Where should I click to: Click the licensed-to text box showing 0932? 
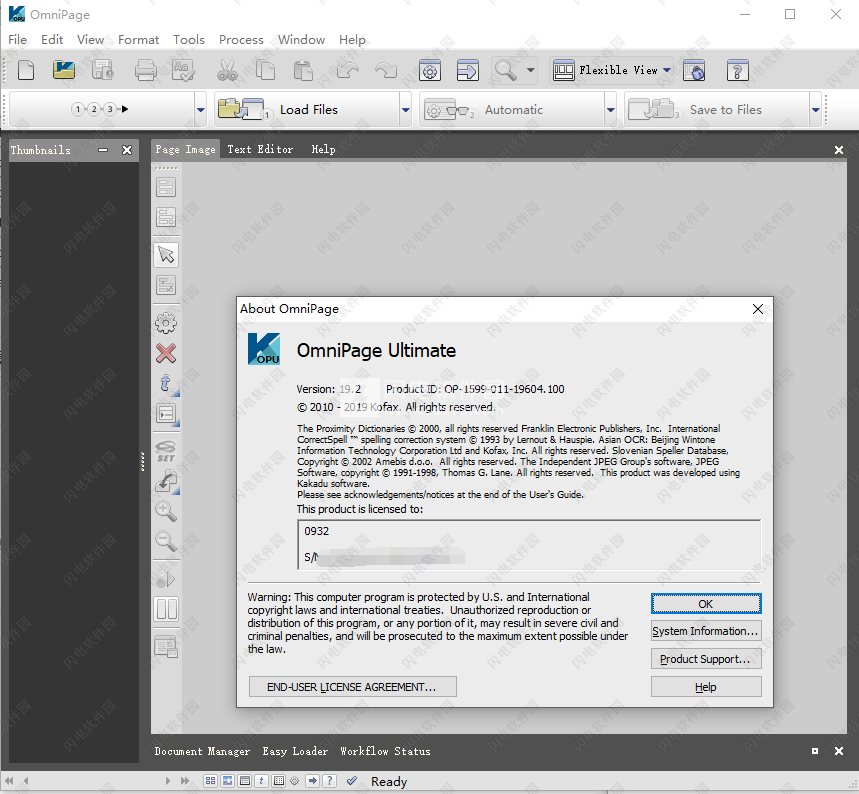(529, 545)
